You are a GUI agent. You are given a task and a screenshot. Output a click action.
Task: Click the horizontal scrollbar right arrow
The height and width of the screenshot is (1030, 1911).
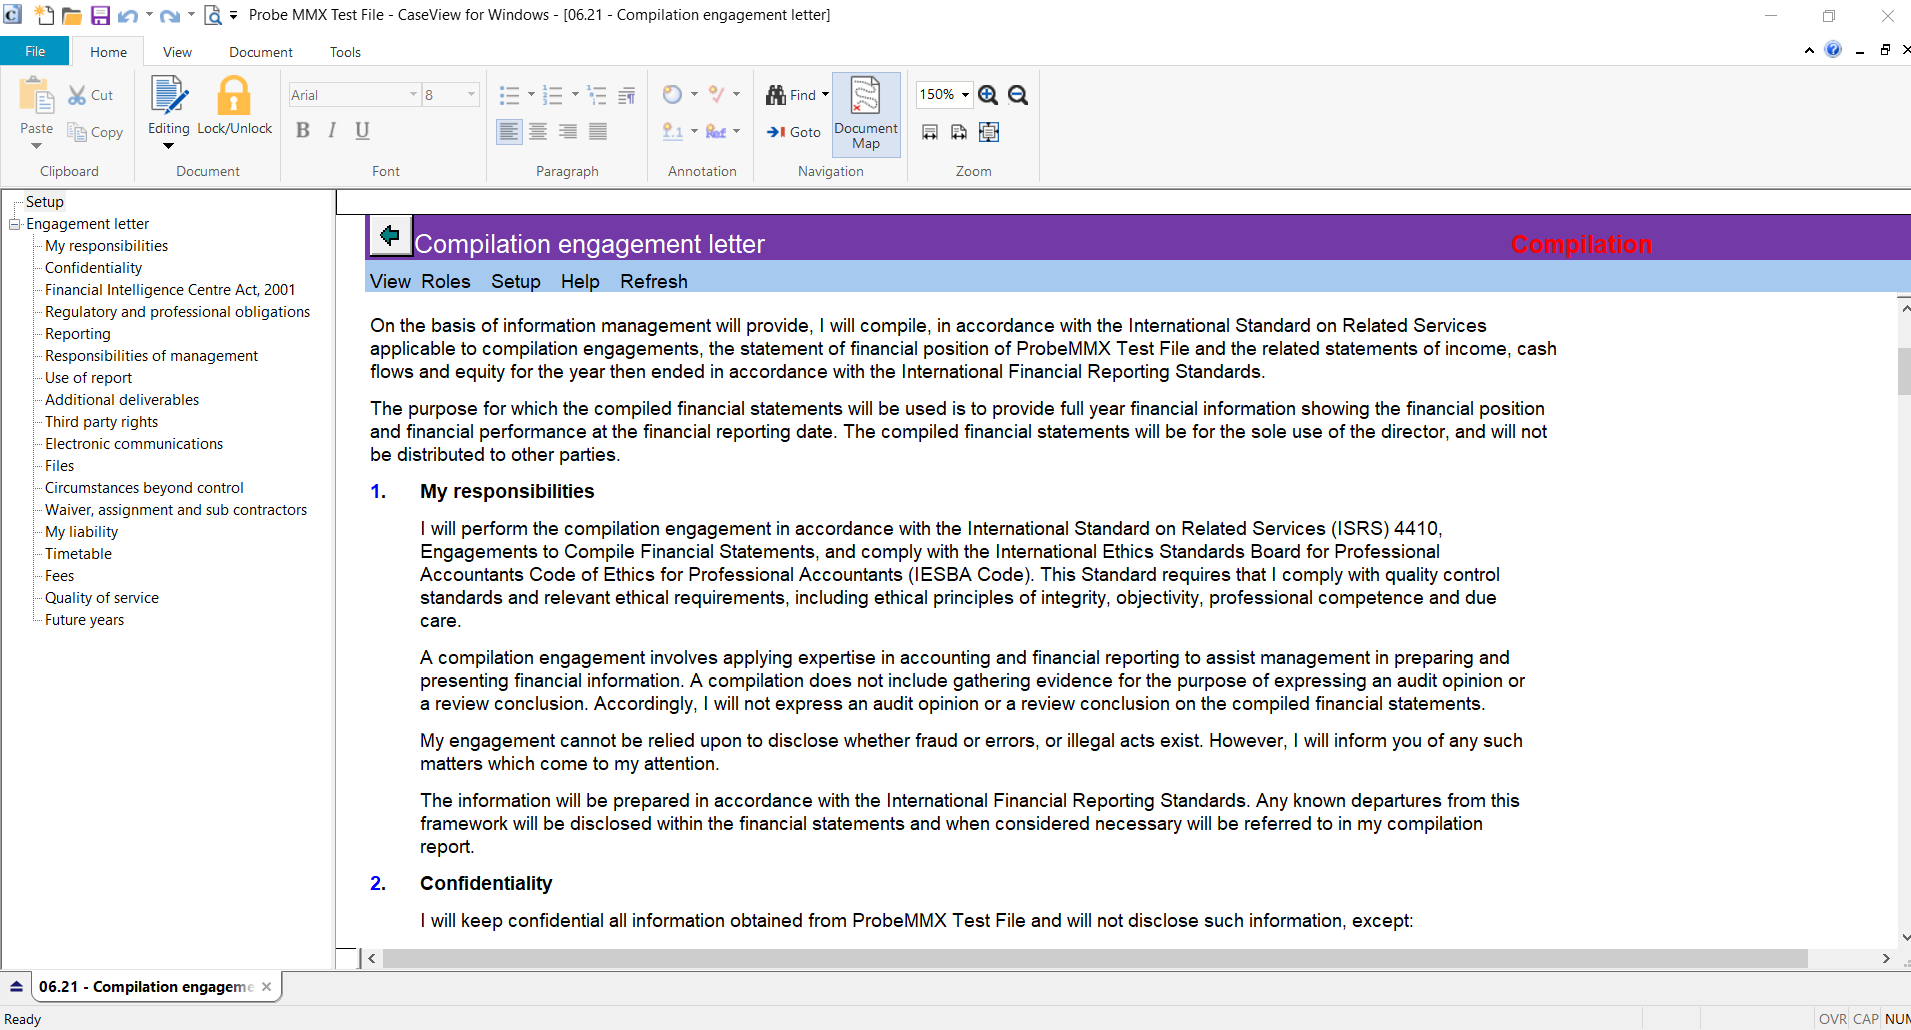tap(1886, 958)
